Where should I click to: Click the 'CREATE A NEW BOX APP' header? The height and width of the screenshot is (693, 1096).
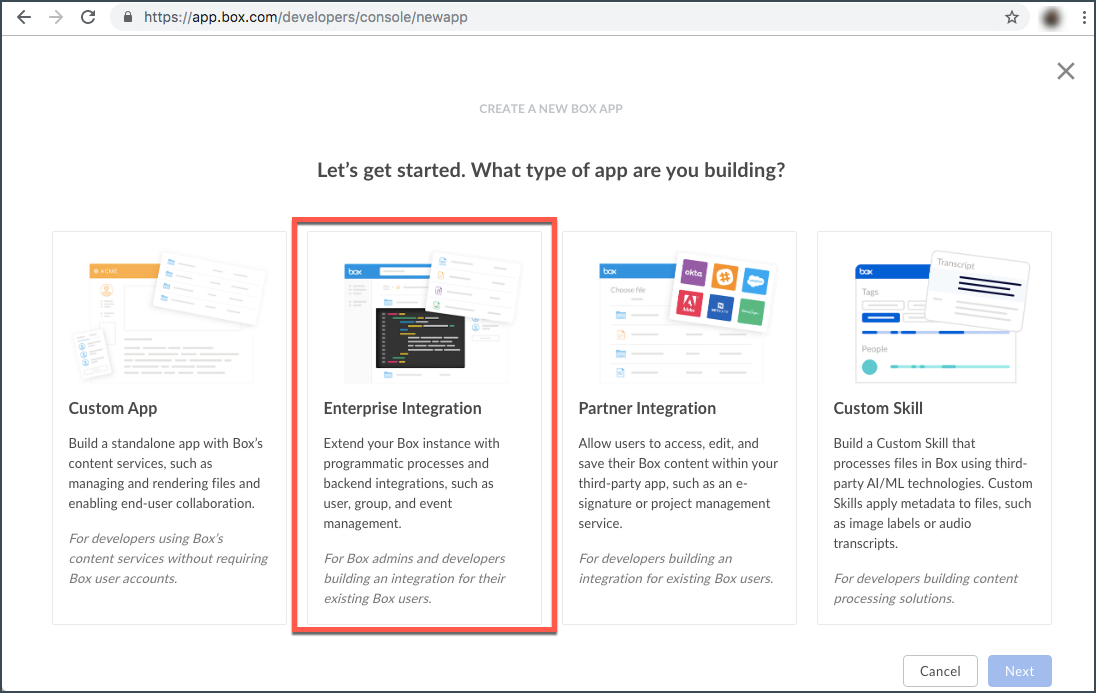click(x=551, y=109)
